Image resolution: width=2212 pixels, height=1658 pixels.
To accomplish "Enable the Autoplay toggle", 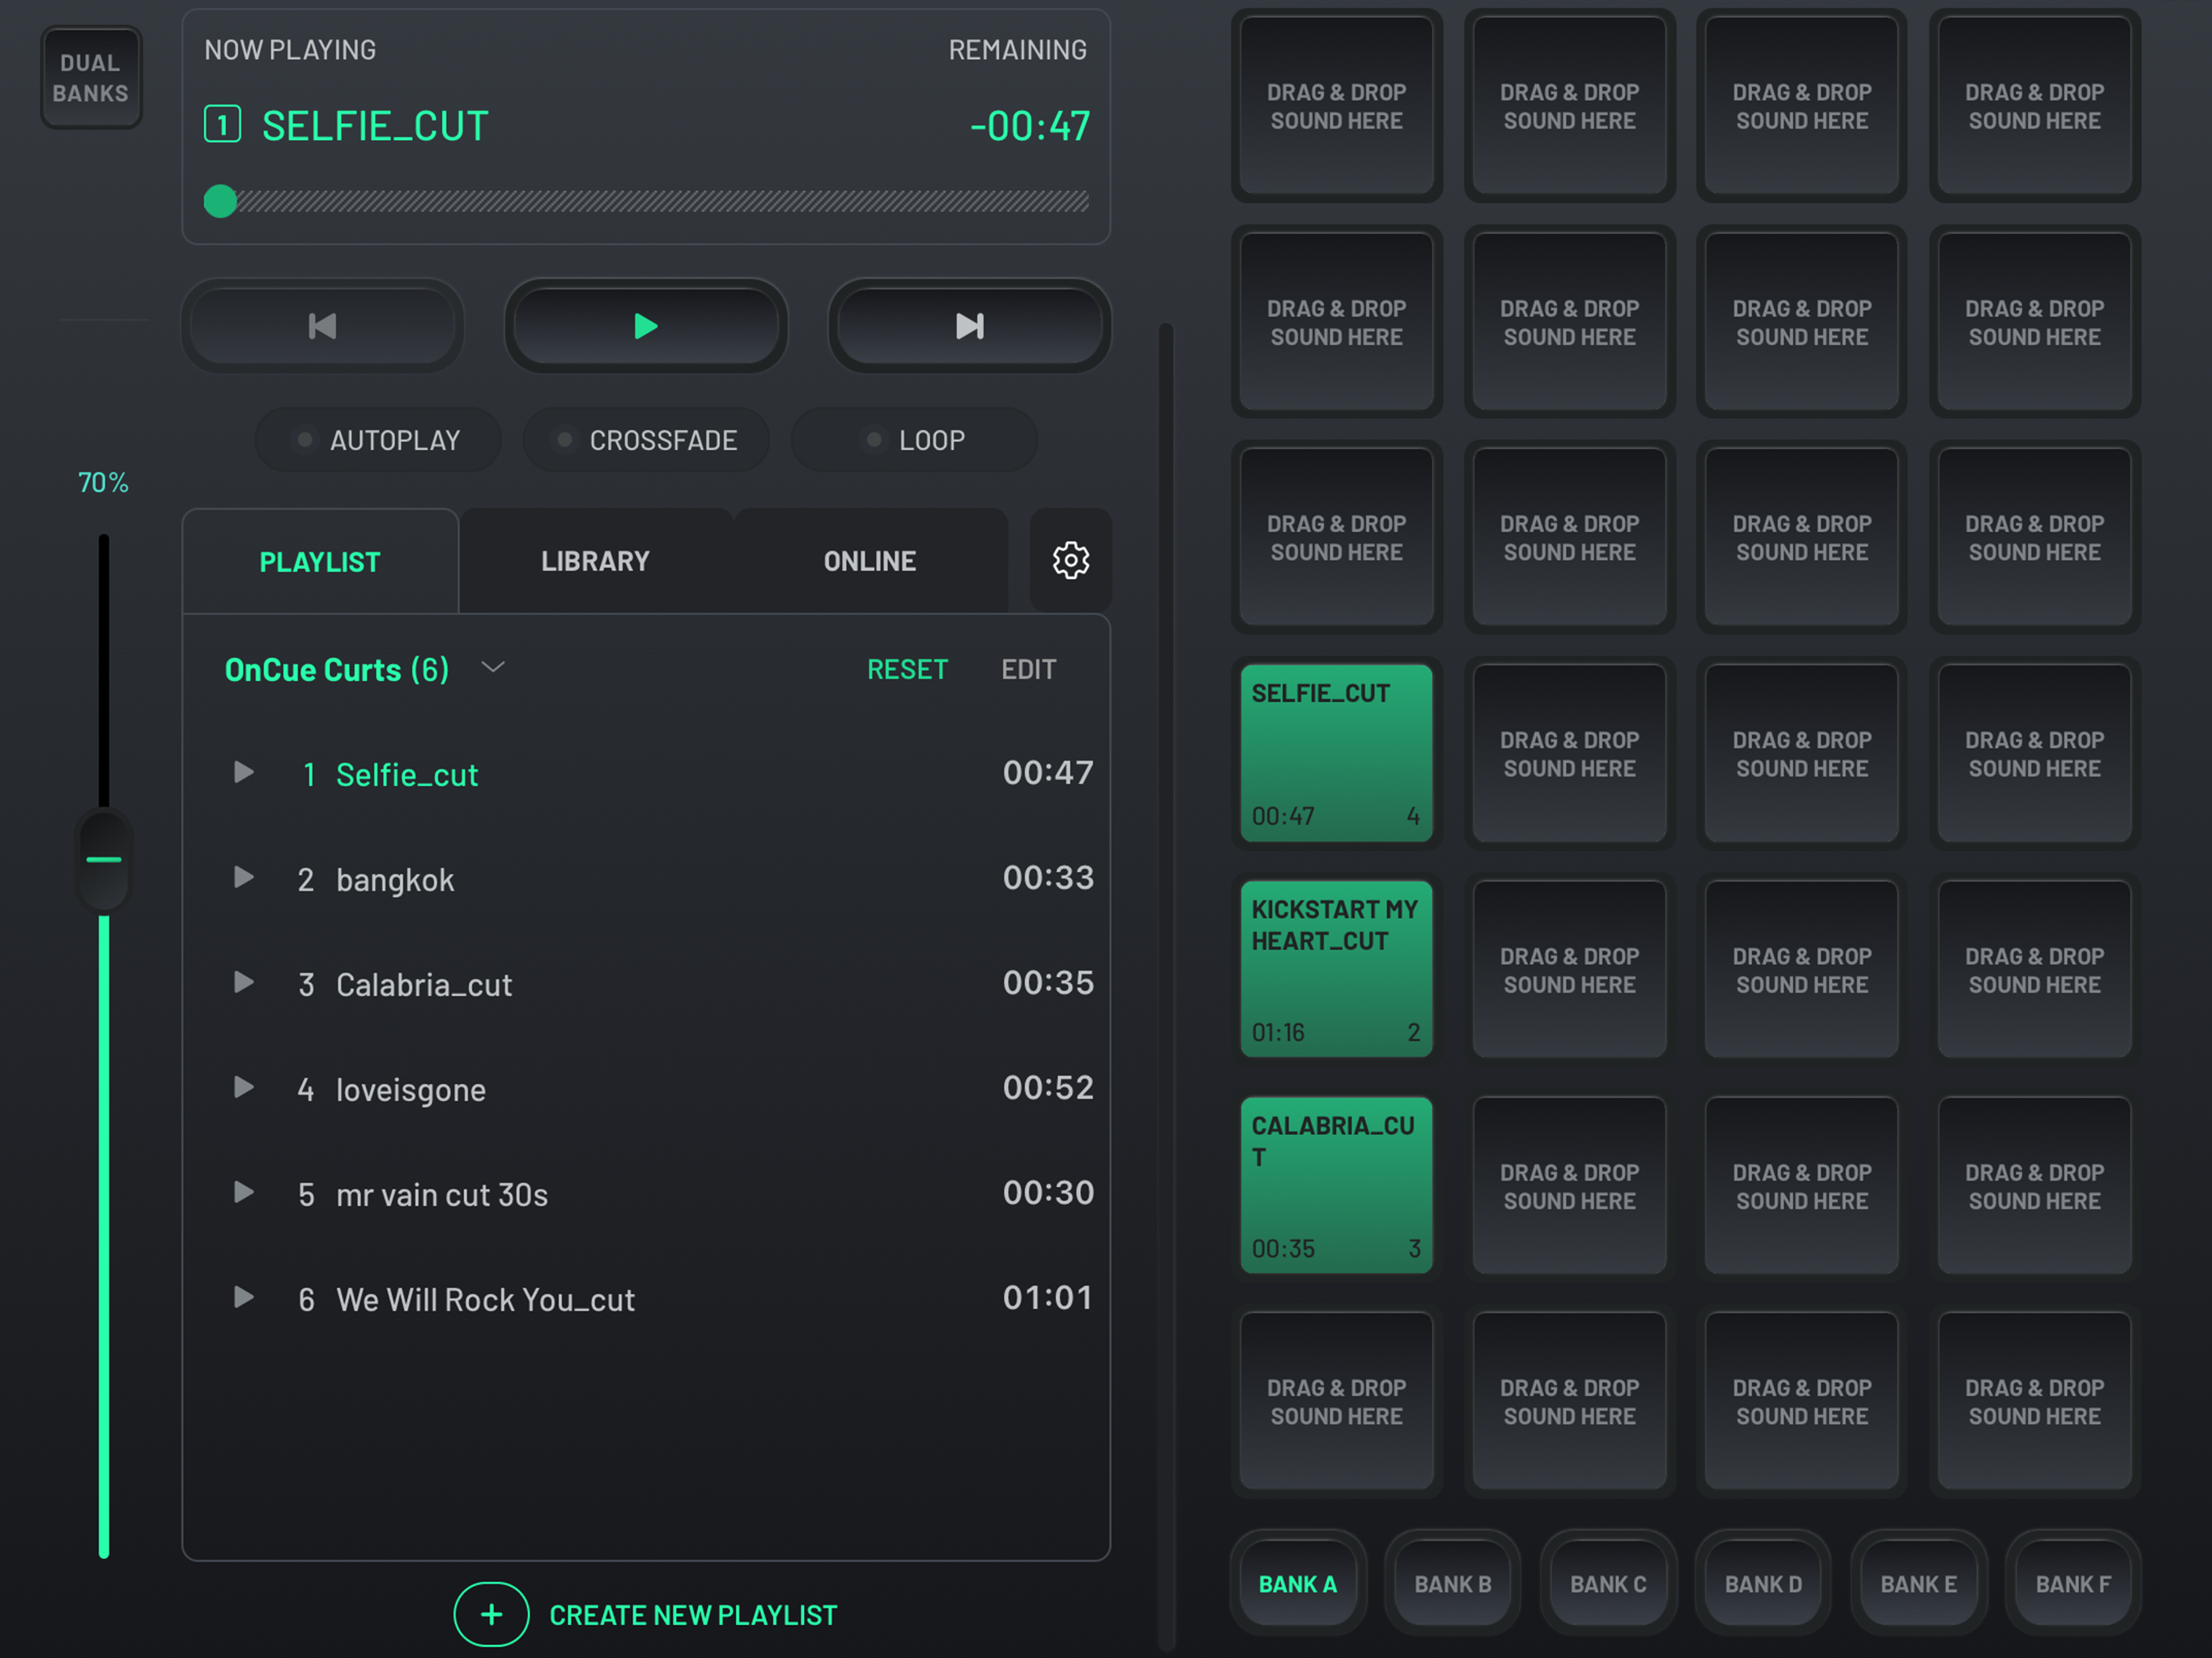I will pyautogui.click(x=378, y=440).
